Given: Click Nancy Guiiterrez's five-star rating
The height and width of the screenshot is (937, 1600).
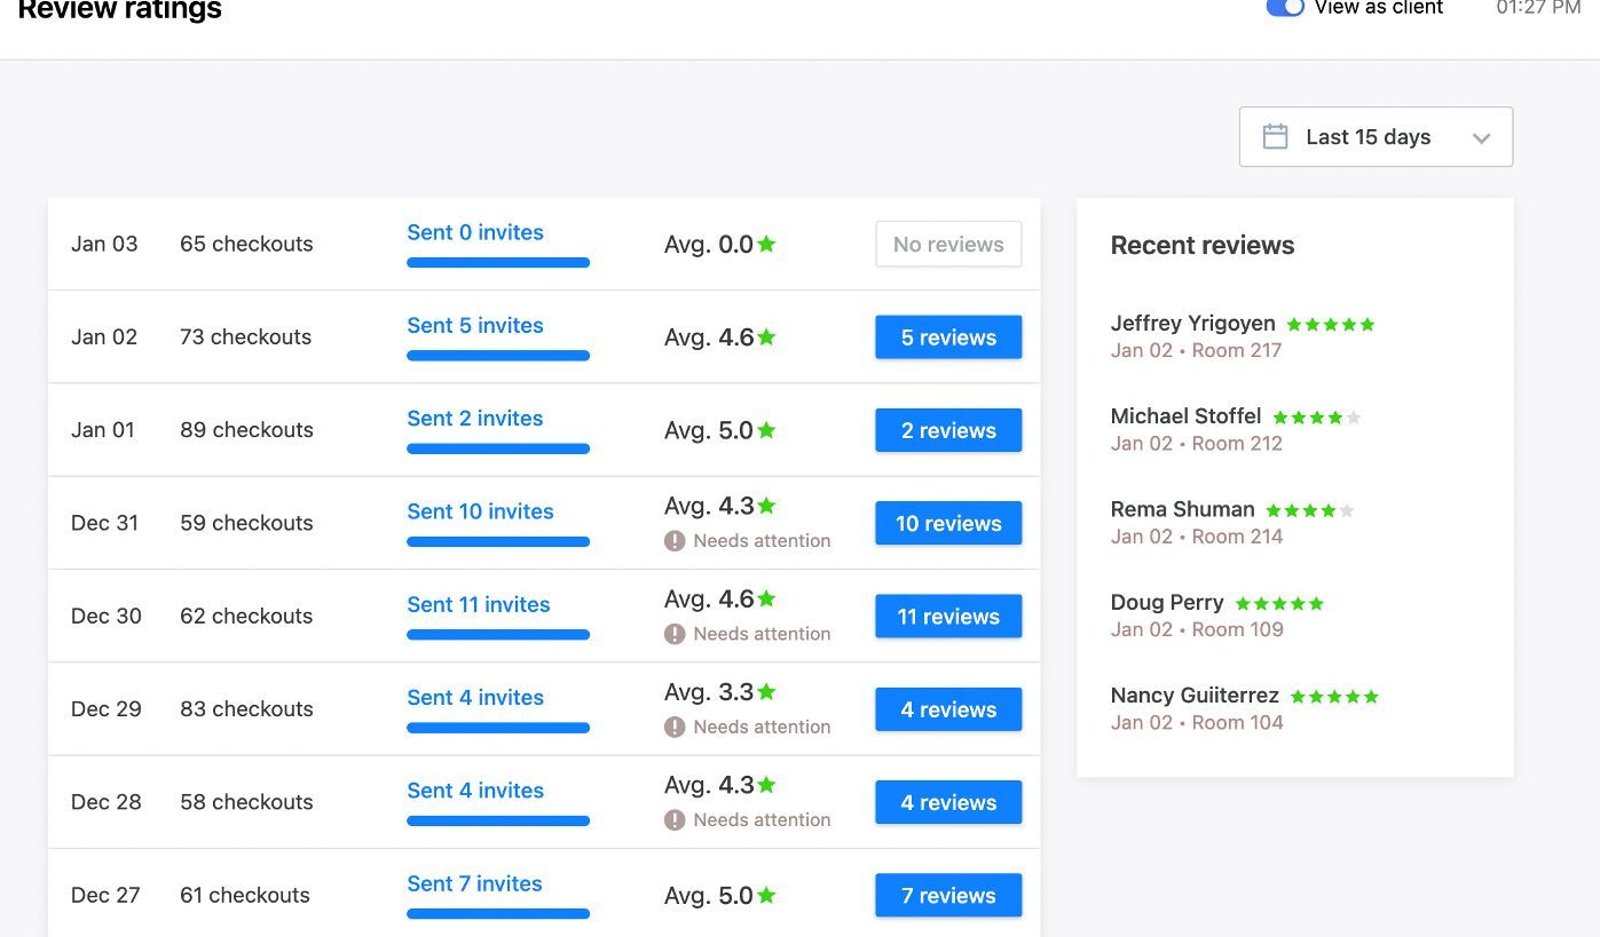Looking at the screenshot, I should (1335, 696).
